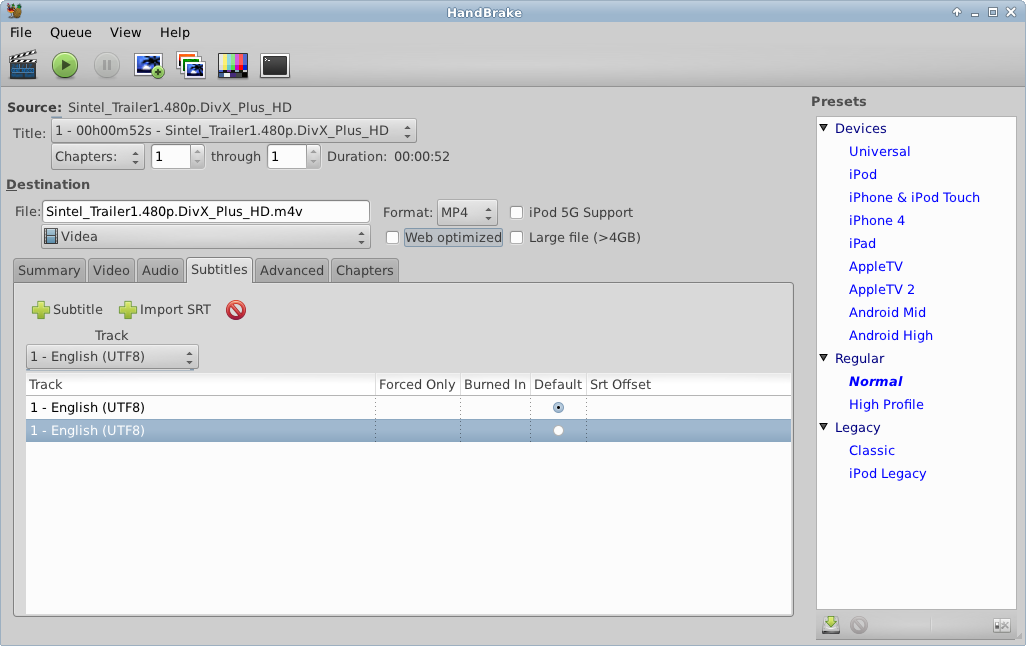Open source with the clapperboard icon
The width and height of the screenshot is (1026, 646).
[x=23, y=65]
